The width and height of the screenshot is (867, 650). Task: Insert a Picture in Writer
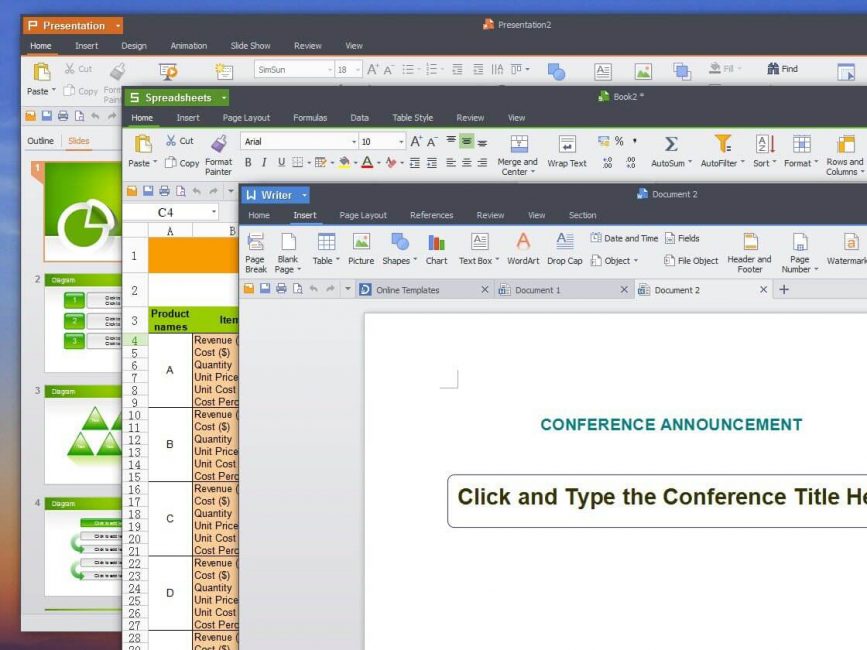(x=361, y=249)
